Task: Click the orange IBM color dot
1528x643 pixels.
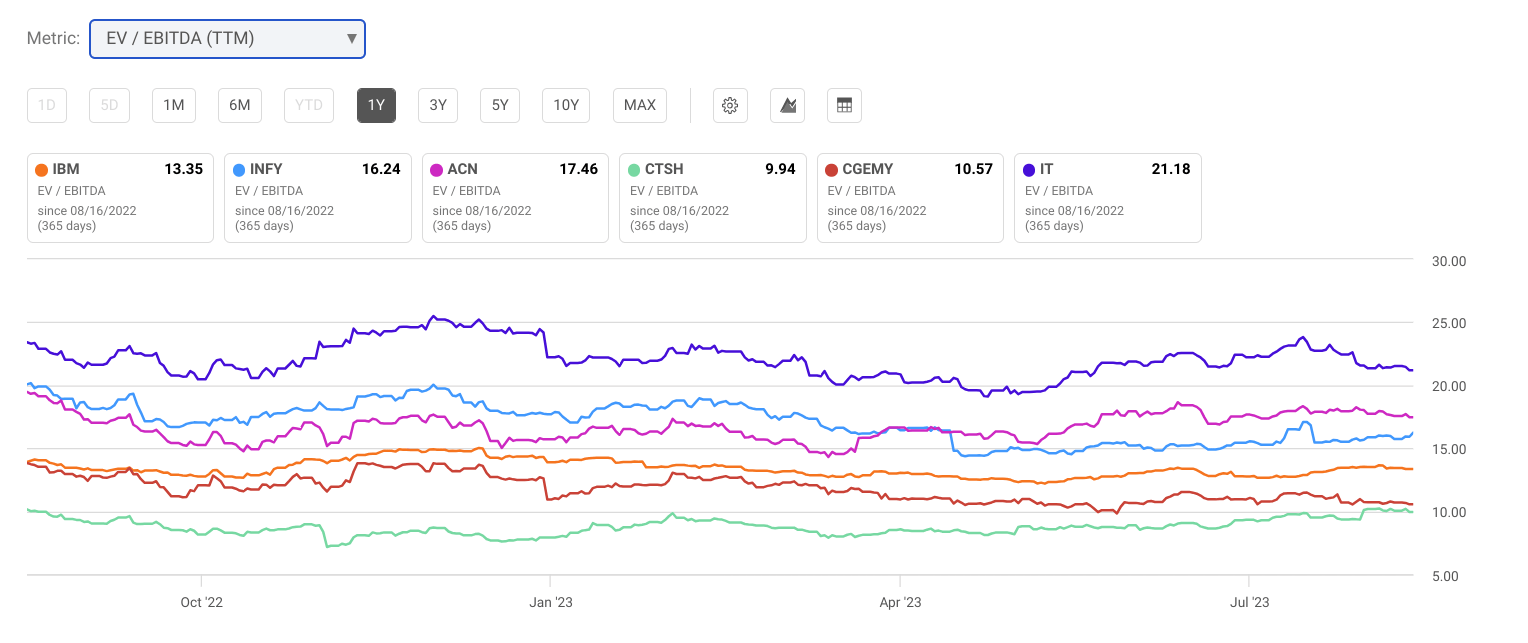Action: [x=41, y=170]
